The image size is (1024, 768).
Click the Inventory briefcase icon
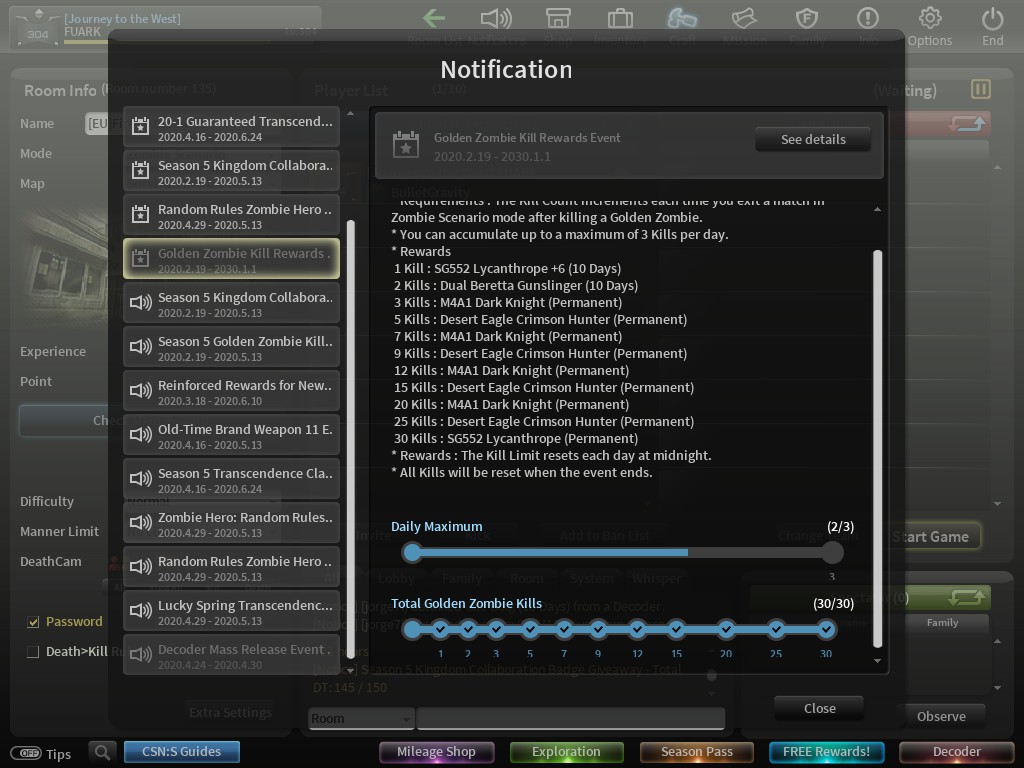click(620, 18)
